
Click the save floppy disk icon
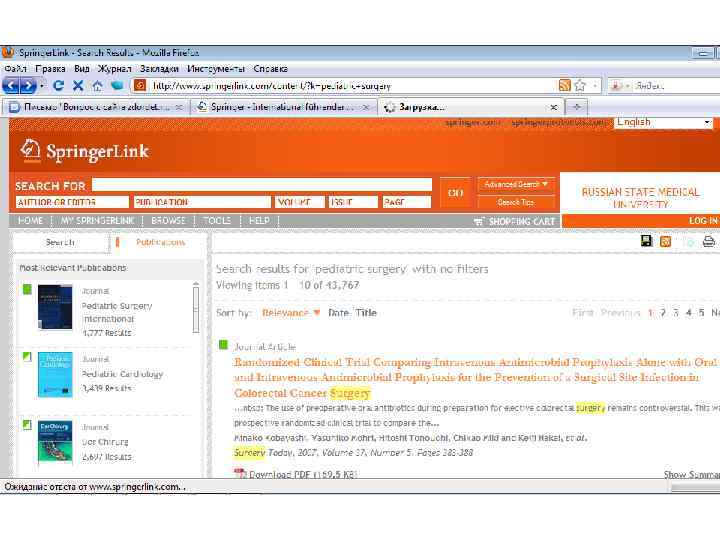tap(647, 241)
